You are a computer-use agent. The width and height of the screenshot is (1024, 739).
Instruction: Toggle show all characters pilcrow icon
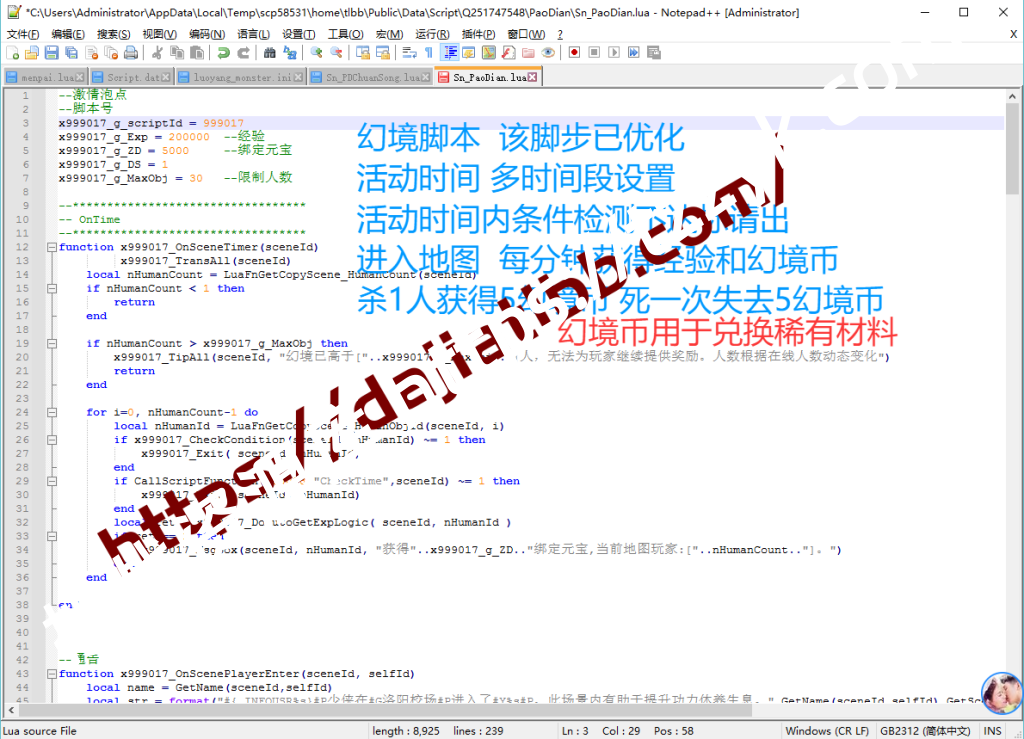point(428,53)
